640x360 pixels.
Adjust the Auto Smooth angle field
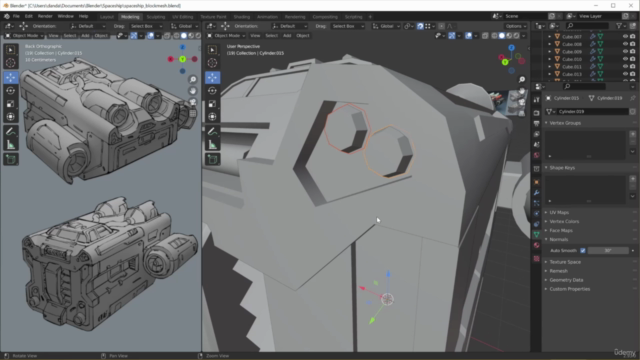(x=608, y=251)
